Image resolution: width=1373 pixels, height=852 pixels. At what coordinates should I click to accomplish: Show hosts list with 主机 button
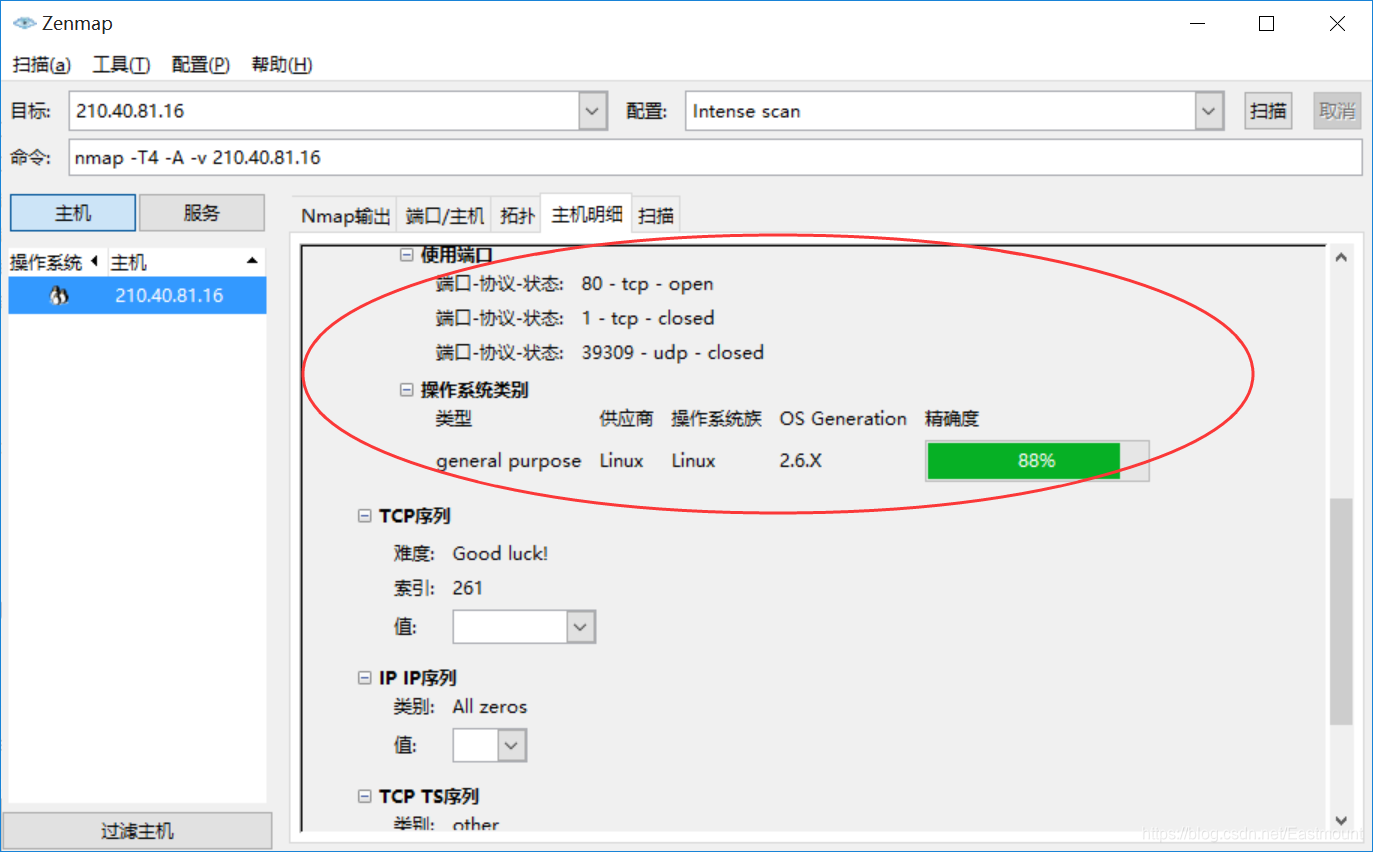73,213
